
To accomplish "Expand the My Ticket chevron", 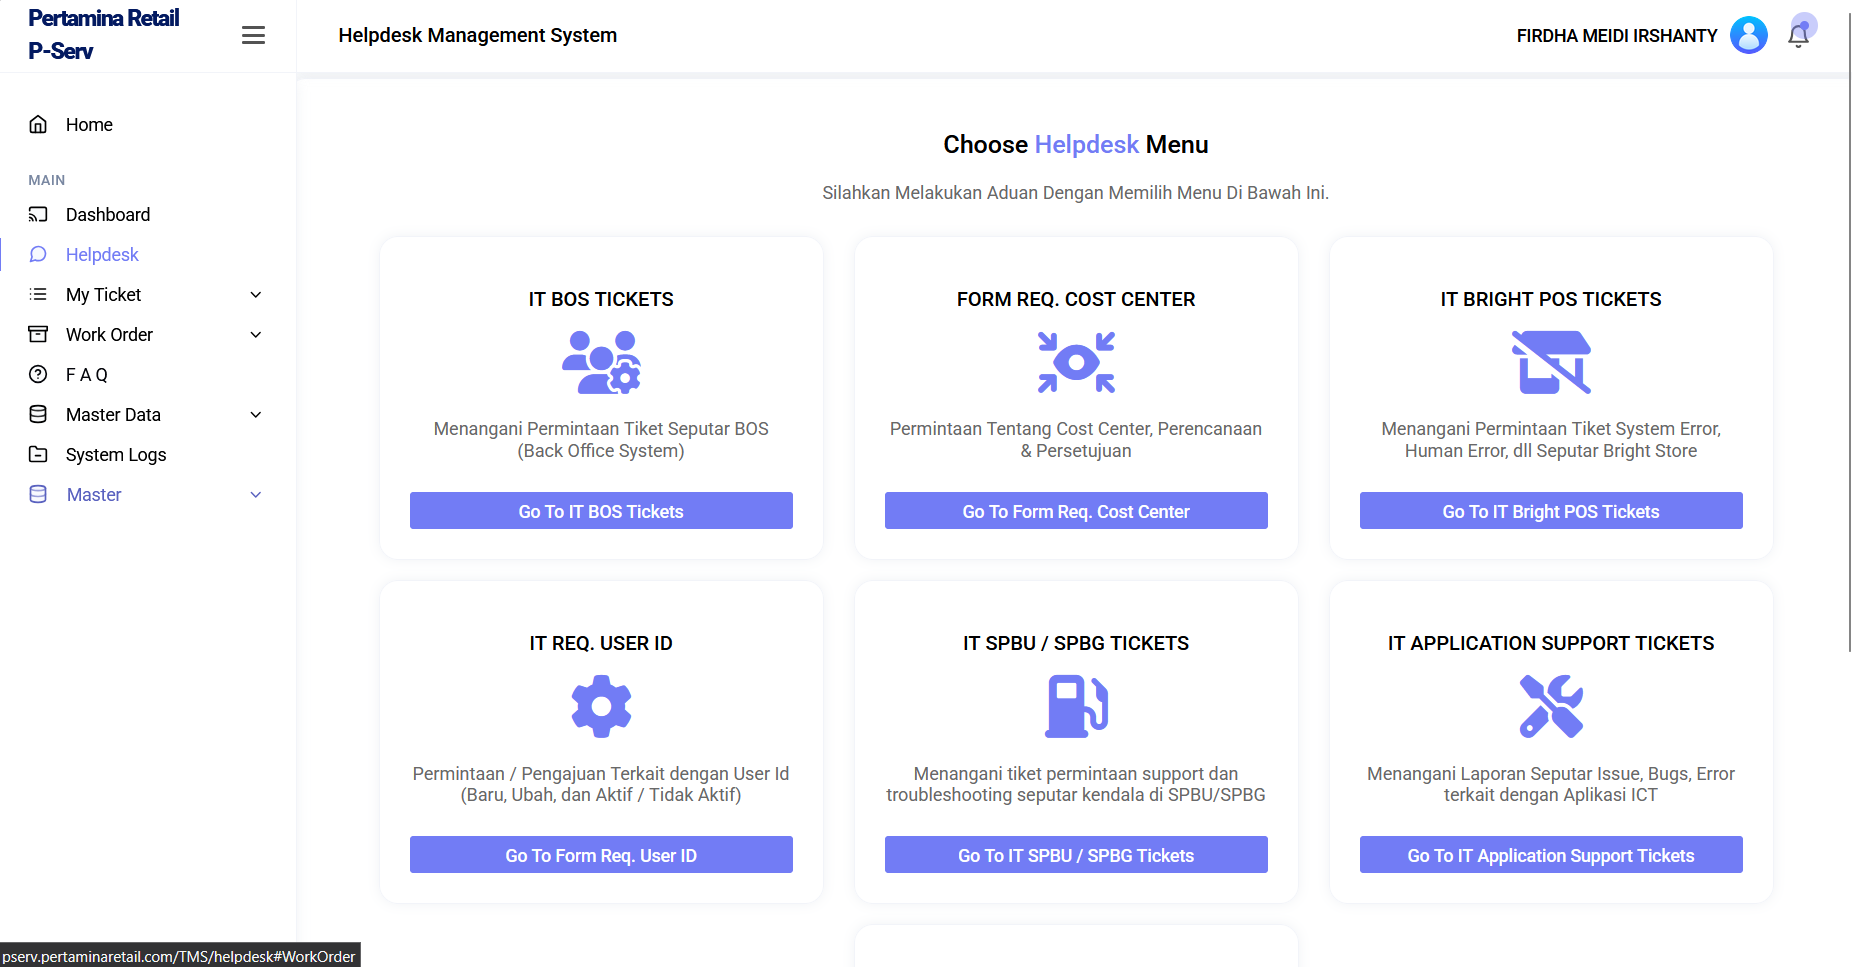I will click(x=256, y=294).
